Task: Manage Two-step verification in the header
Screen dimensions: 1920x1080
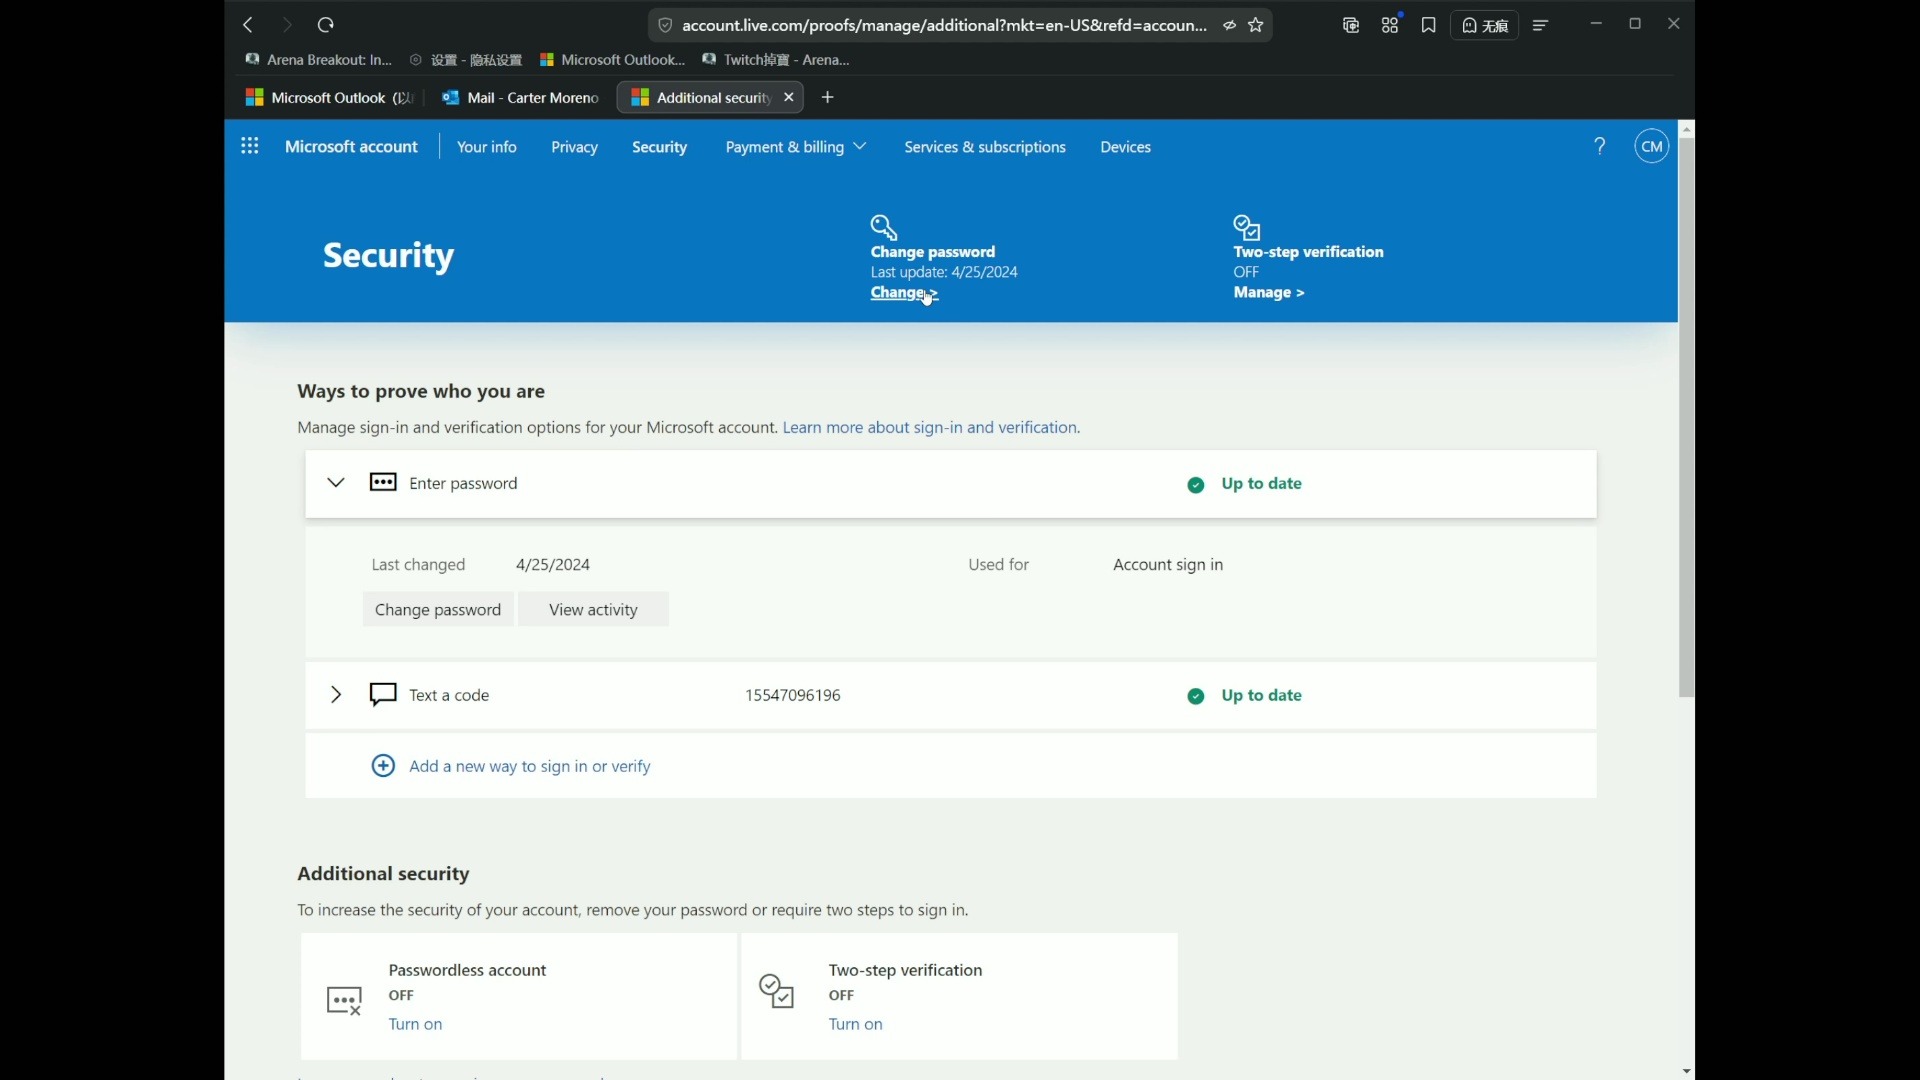Action: coord(1269,293)
